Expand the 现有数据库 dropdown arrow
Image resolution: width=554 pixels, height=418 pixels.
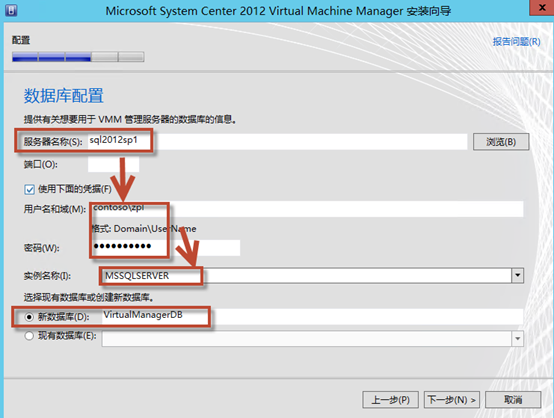click(518, 339)
